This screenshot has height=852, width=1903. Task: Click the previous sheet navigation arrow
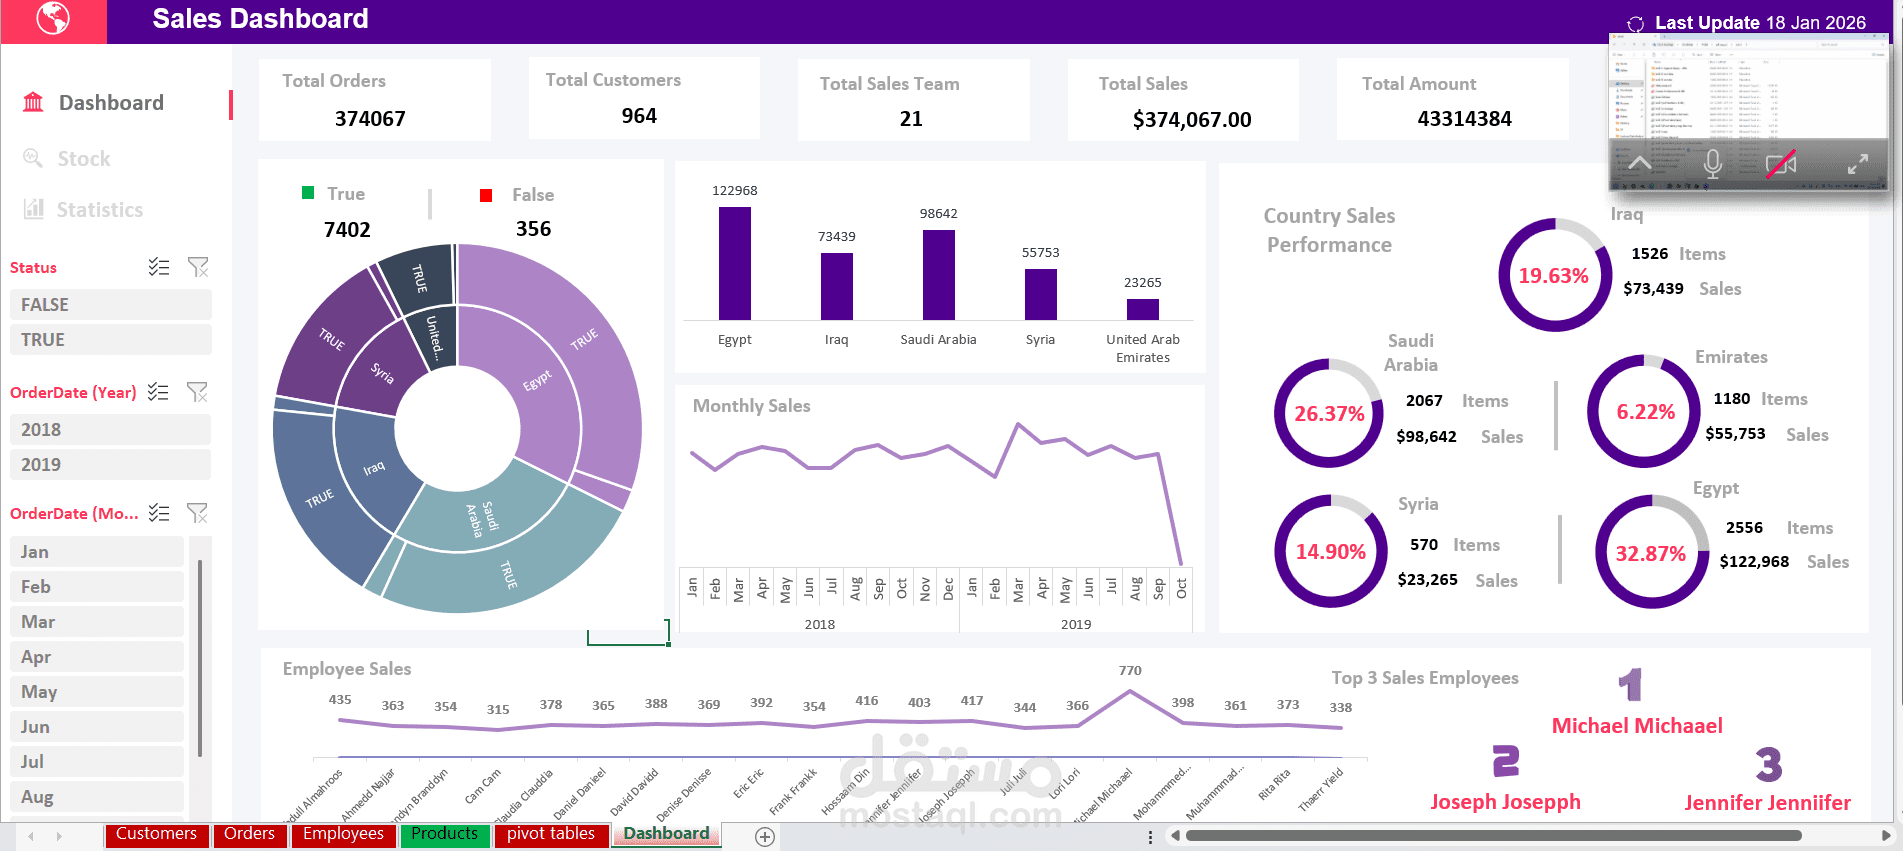[x=31, y=836]
